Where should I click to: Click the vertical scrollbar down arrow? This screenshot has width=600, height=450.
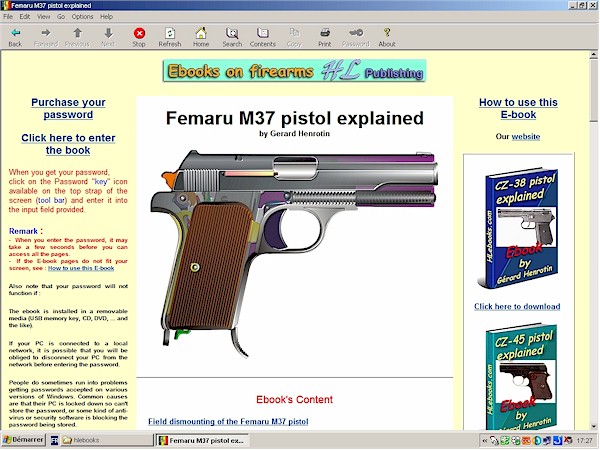tap(593, 426)
